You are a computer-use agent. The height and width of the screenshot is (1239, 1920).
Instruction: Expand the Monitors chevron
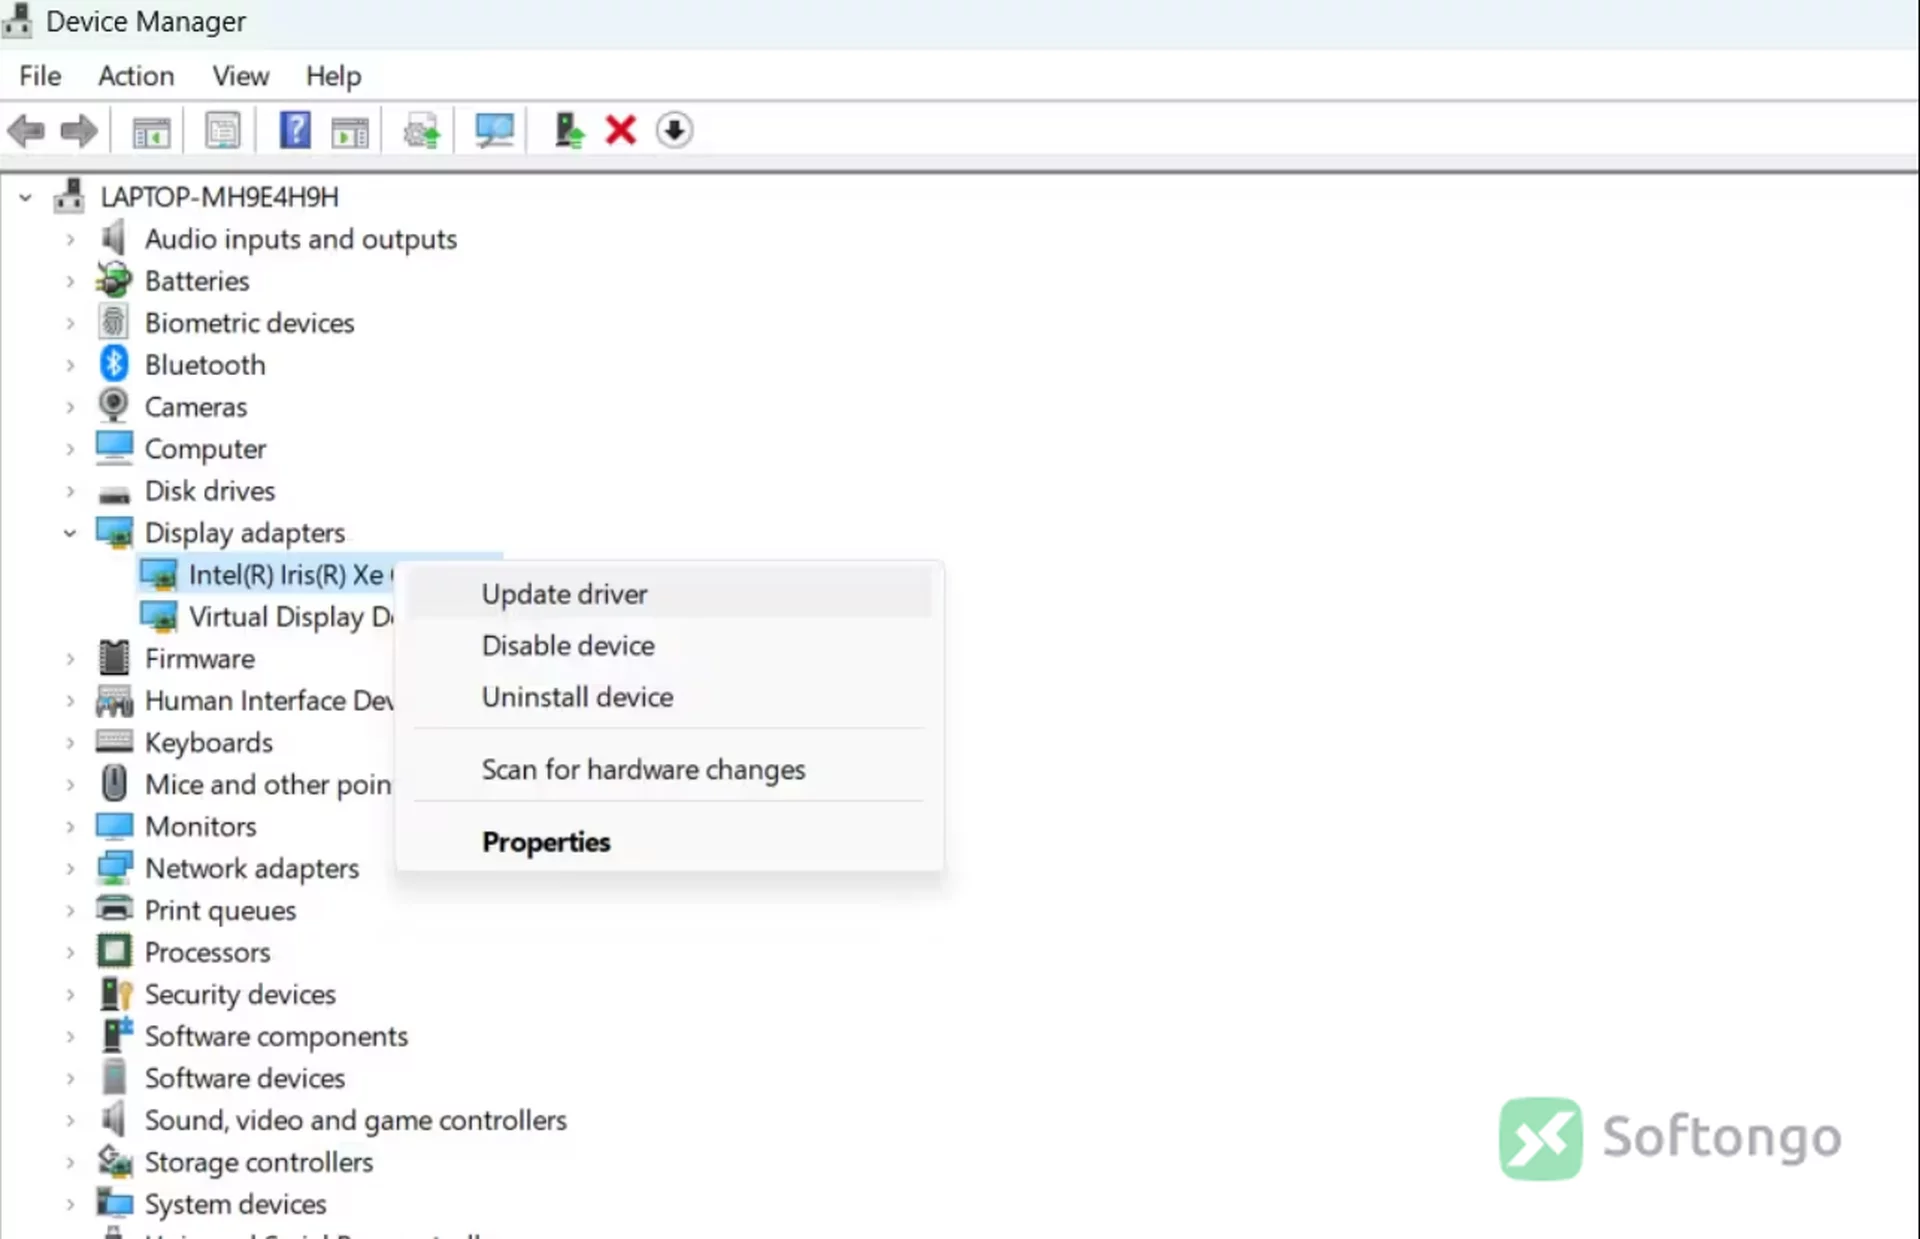70,827
